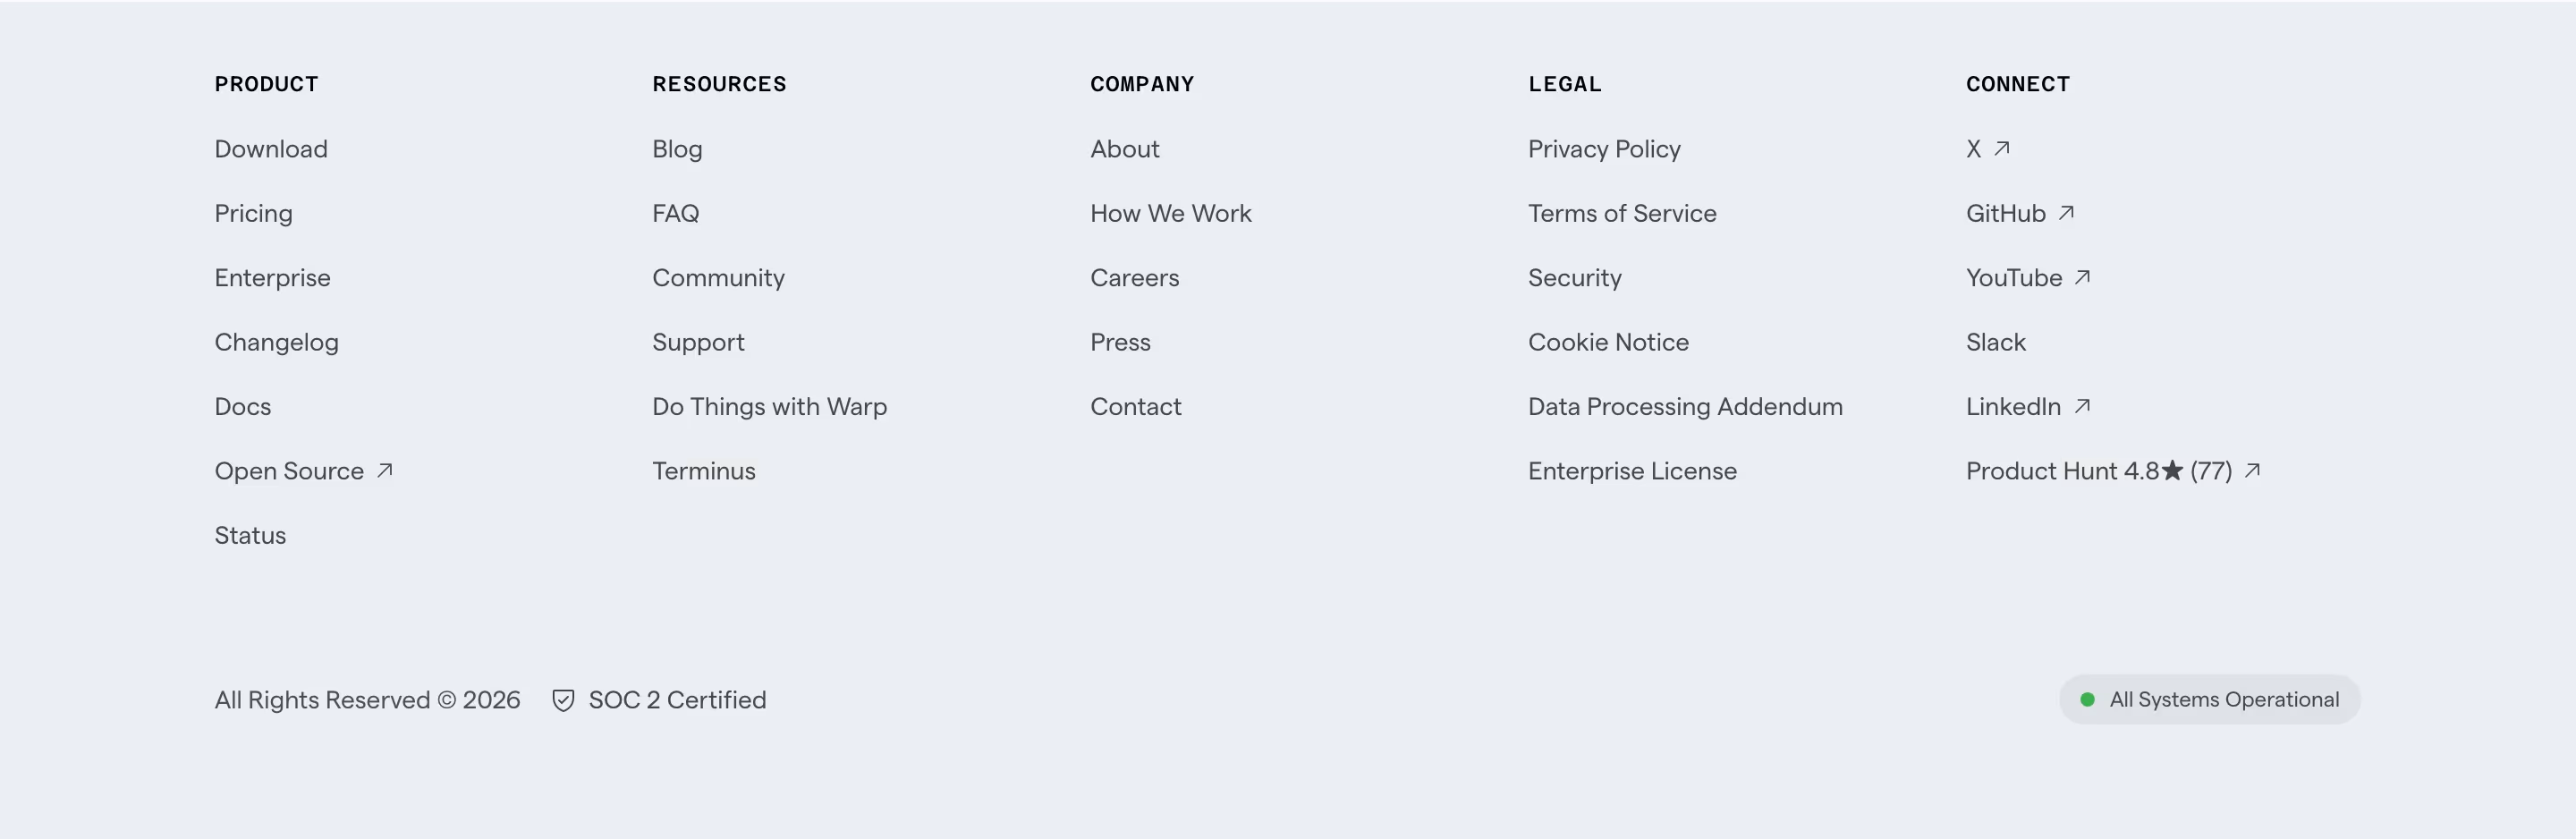The width and height of the screenshot is (2576, 839).
Task: Open the Terminus link
Action: (704, 471)
